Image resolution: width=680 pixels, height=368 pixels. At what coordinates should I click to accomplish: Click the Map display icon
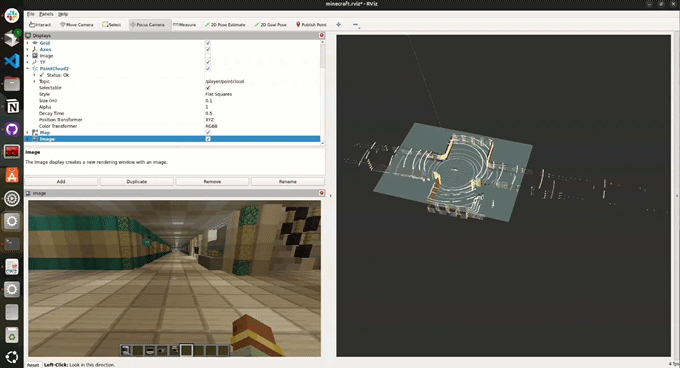coord(35,132)
